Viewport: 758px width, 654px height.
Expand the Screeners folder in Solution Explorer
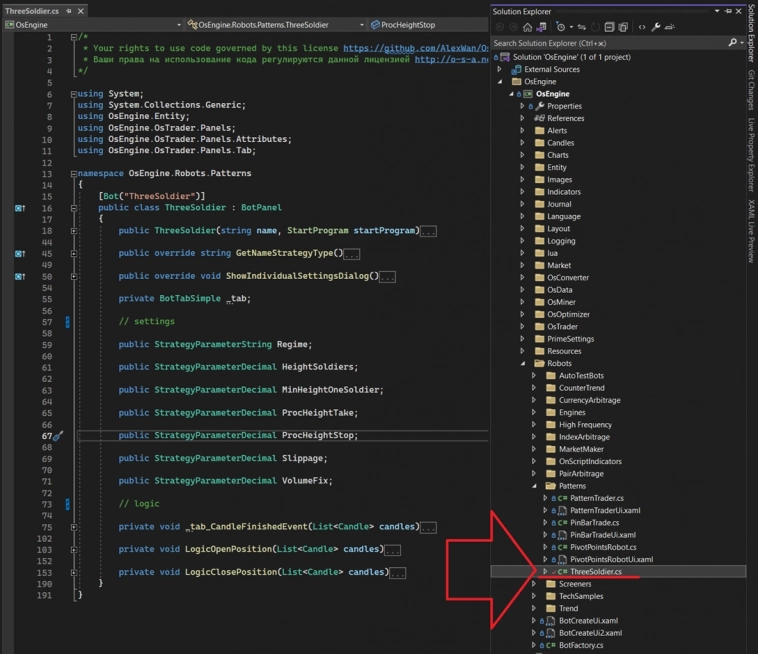click(535, 584)
